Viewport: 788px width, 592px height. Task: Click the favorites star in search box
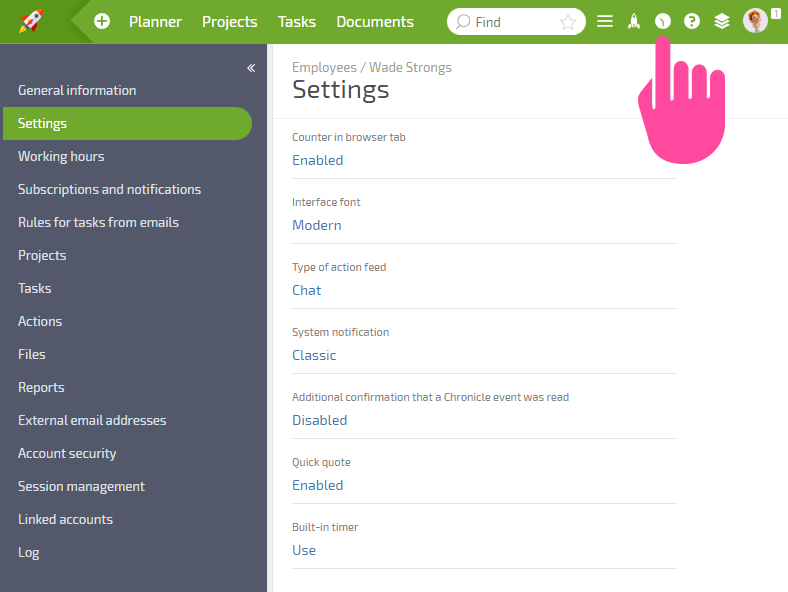pyautogui.click(x=568, y=22)
